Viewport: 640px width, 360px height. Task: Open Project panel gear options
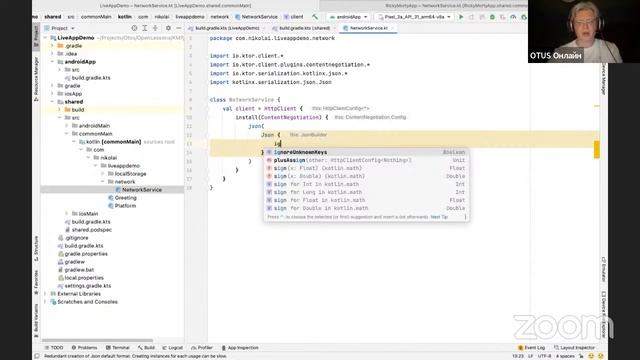pyautogui.click(x=168, y=28)
